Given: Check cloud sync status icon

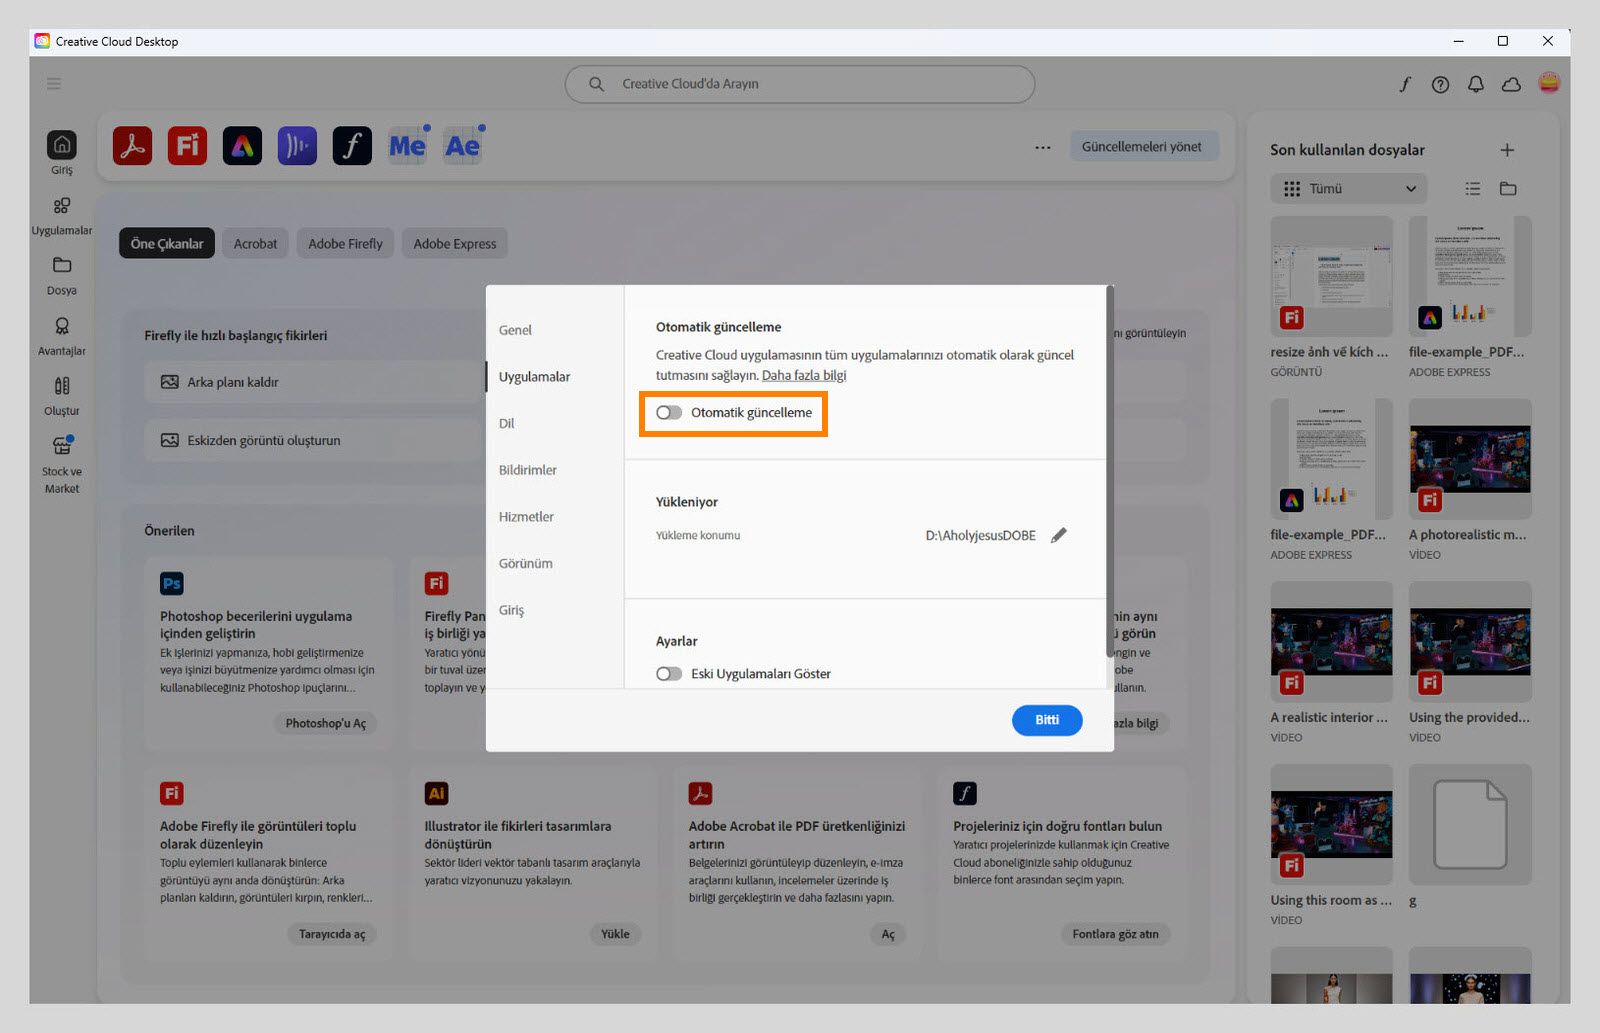Looking at the screenshot, I should [1512, 84].
